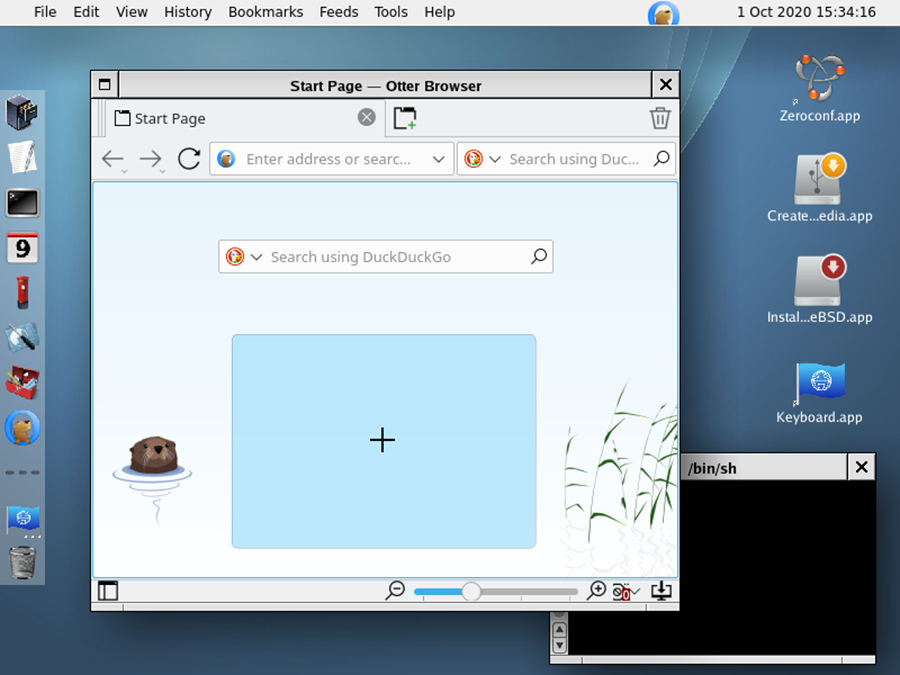Click the toolbar search magnifier icon
Image resolution: width=900 pixels, height=675 pixels.
click(661, 158)
